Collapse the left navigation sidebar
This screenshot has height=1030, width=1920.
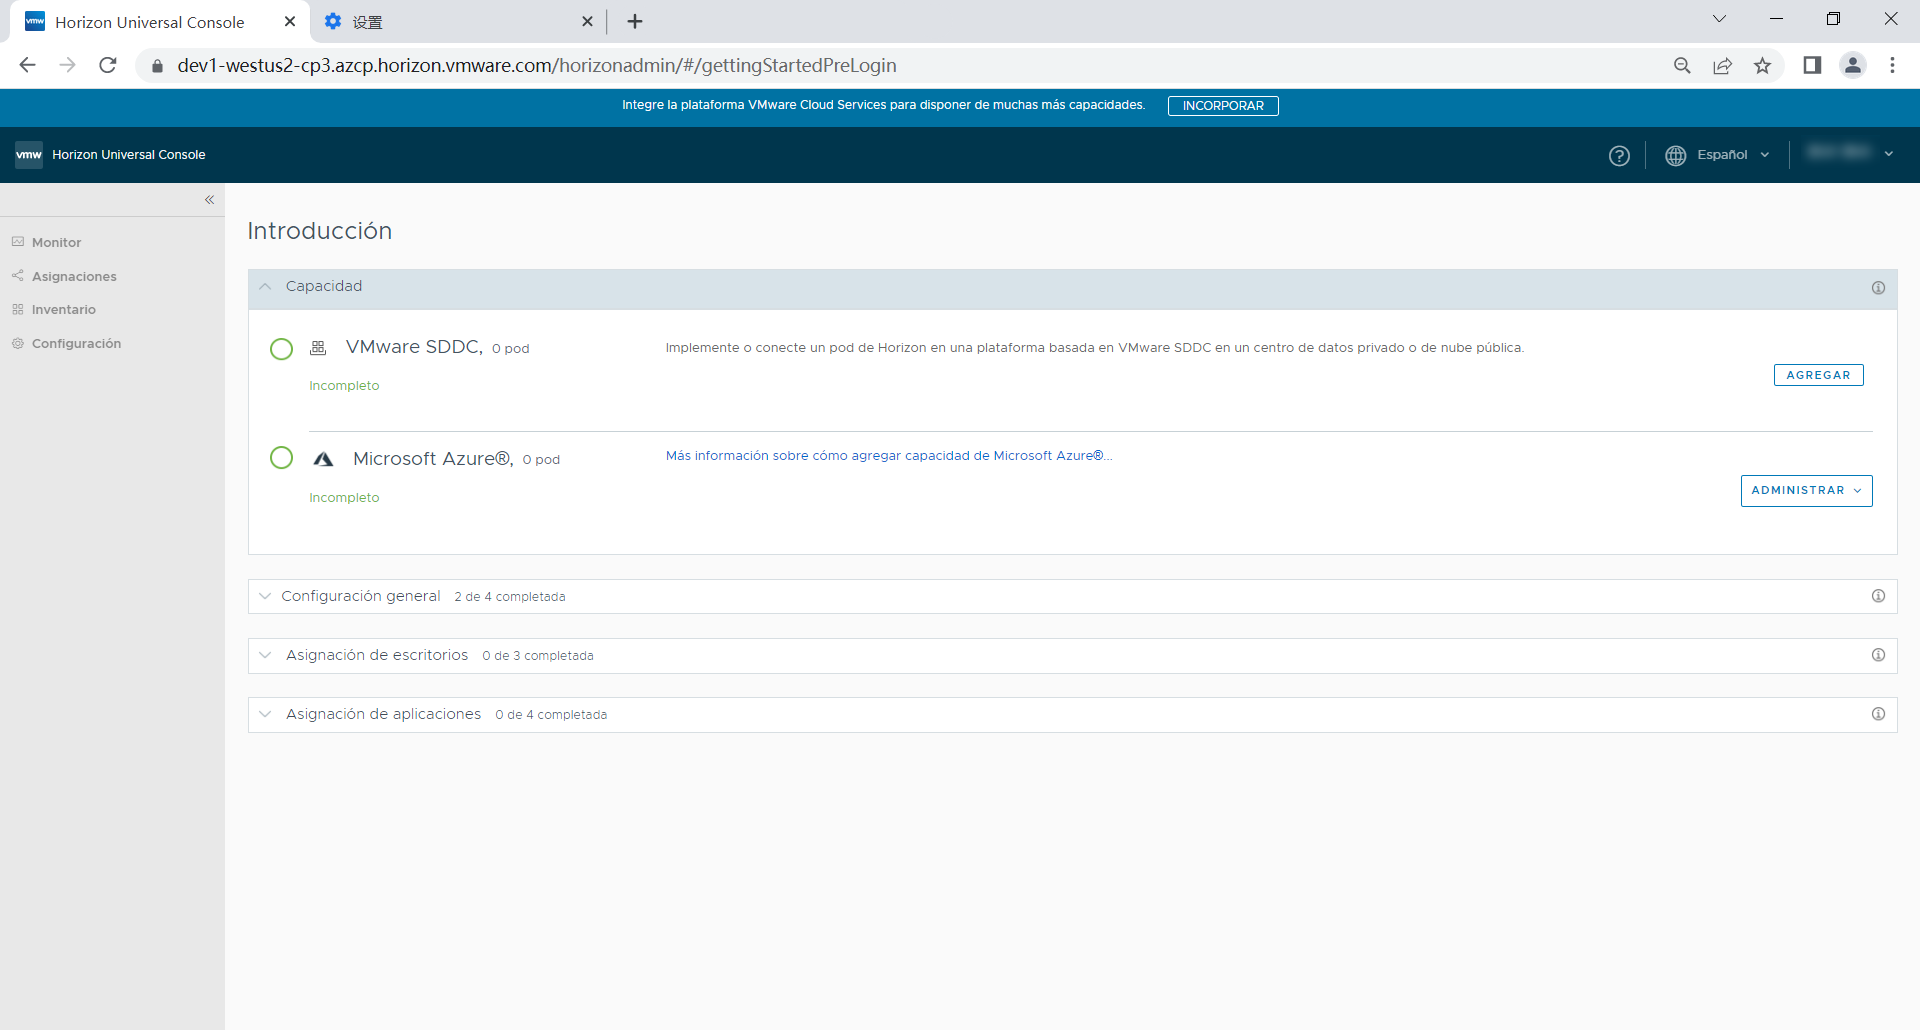209,200
